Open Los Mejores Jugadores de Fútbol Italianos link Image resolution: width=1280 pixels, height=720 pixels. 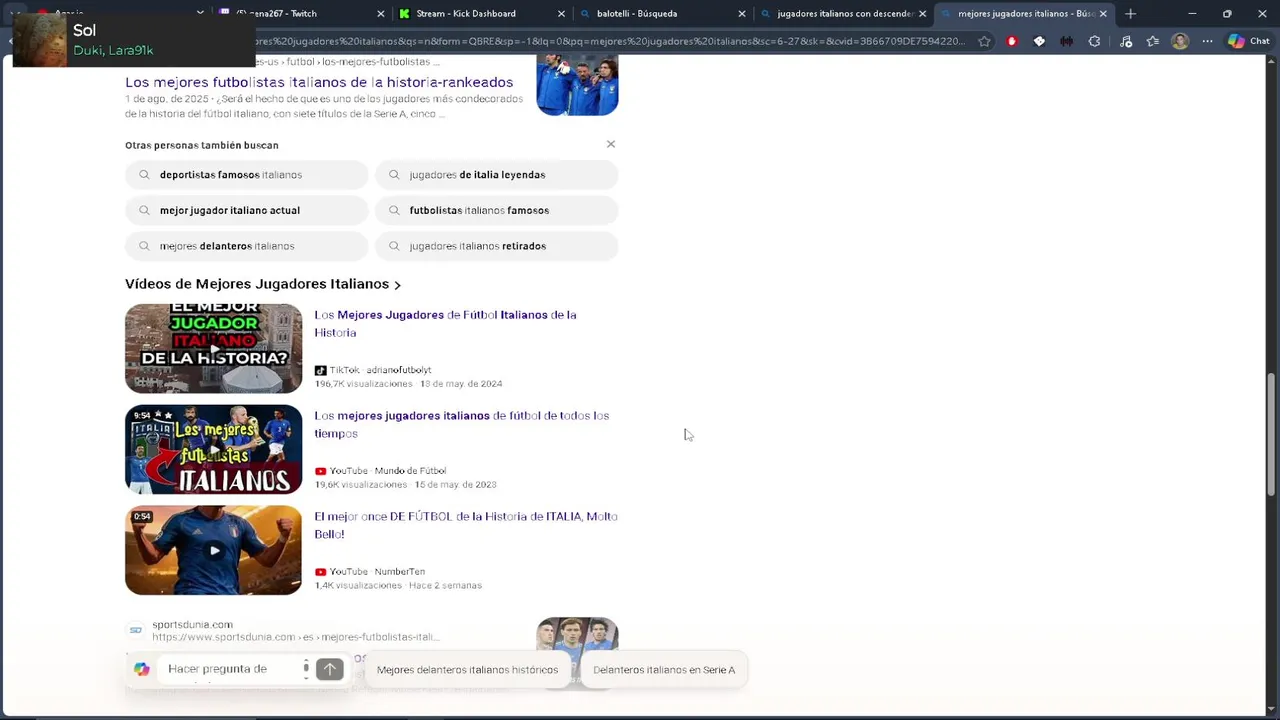(445, 323)
